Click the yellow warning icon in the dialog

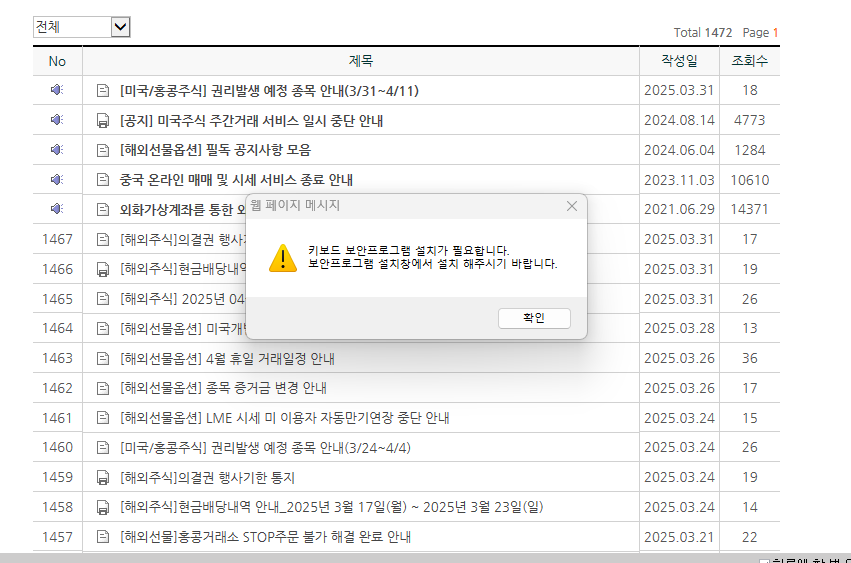[283, 257]
